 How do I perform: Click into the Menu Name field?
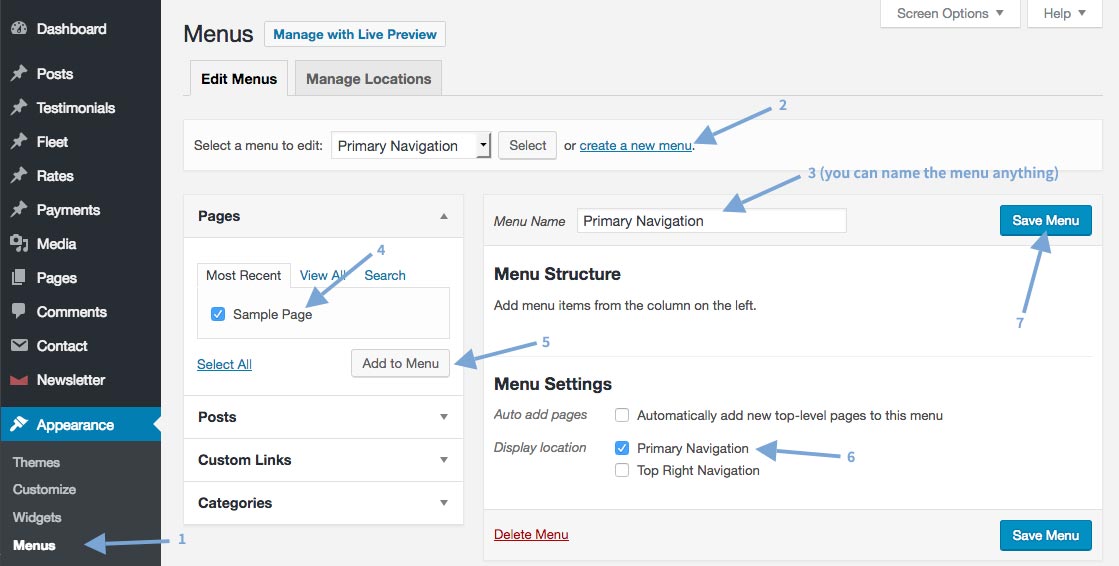point(712,221)
